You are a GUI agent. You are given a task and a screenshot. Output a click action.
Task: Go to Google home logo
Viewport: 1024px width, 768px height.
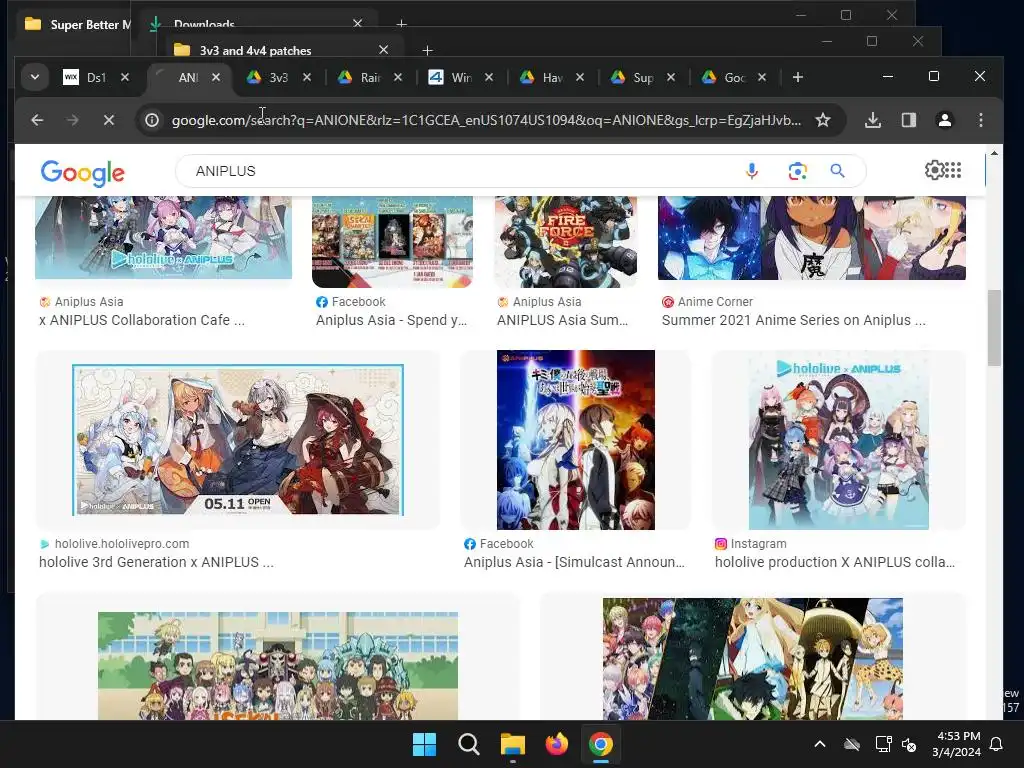click(x=82, y=172)
